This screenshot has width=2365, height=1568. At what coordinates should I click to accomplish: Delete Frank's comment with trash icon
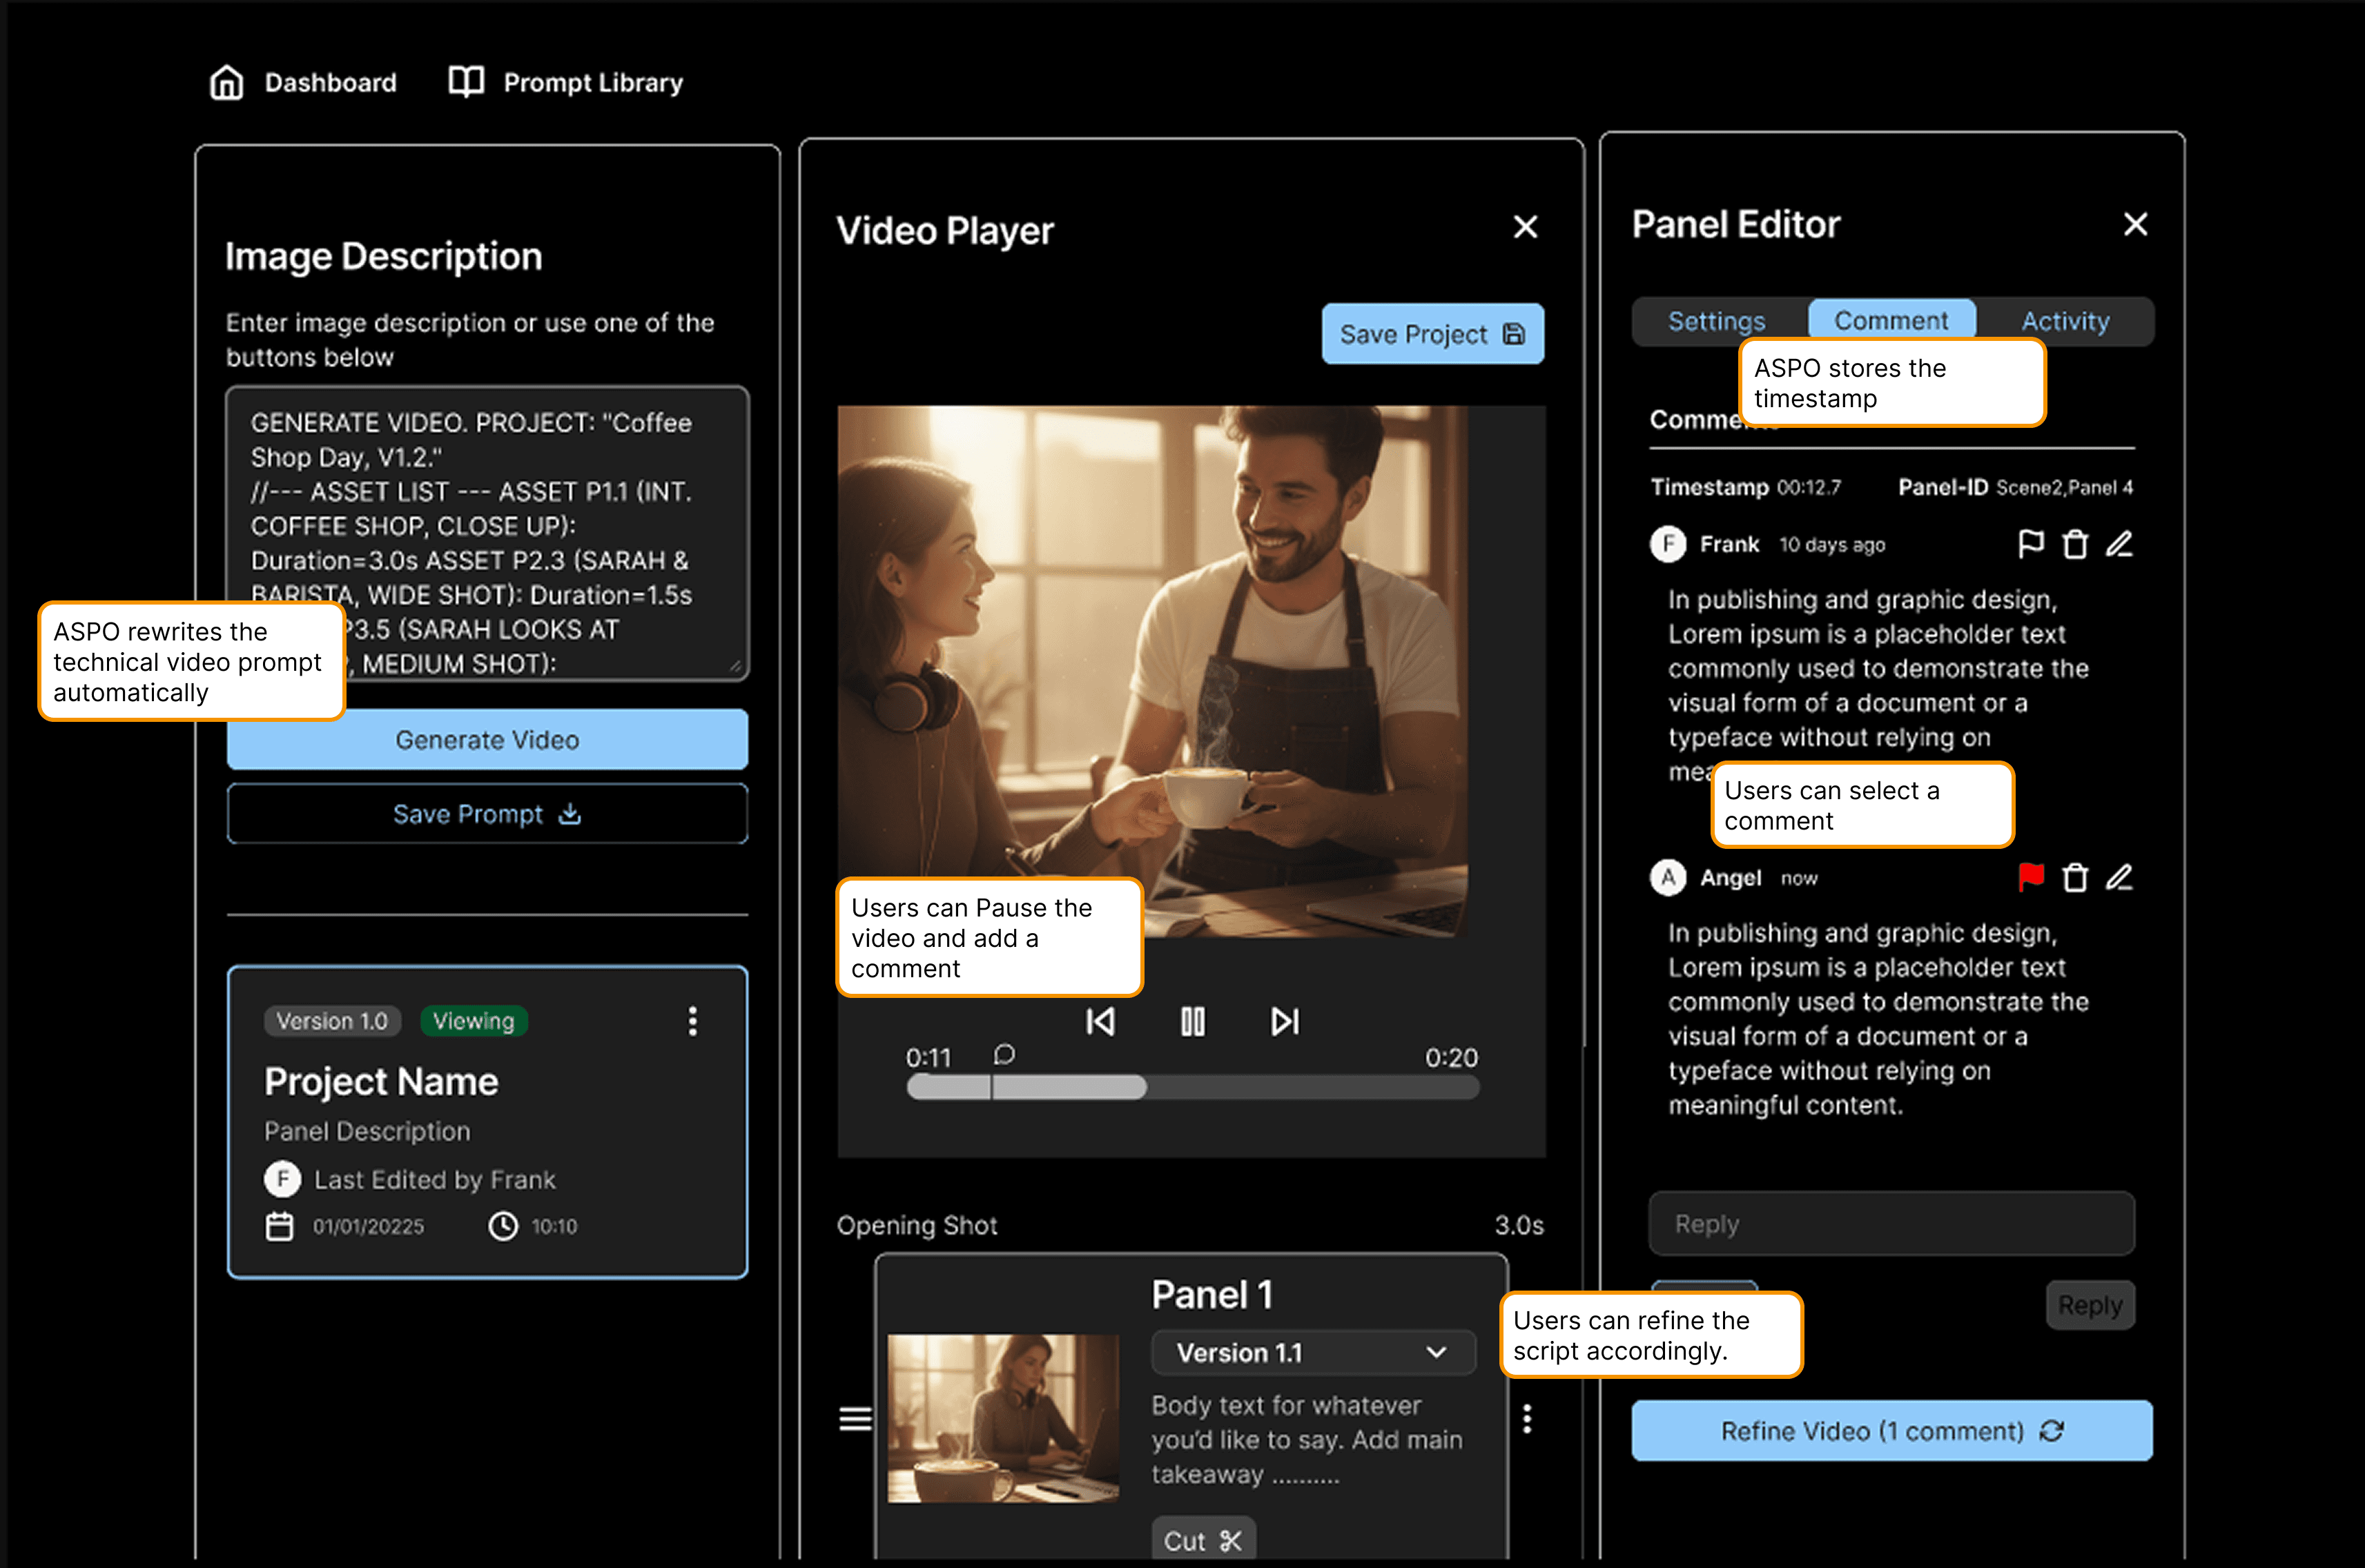[x=2075, y=544]
